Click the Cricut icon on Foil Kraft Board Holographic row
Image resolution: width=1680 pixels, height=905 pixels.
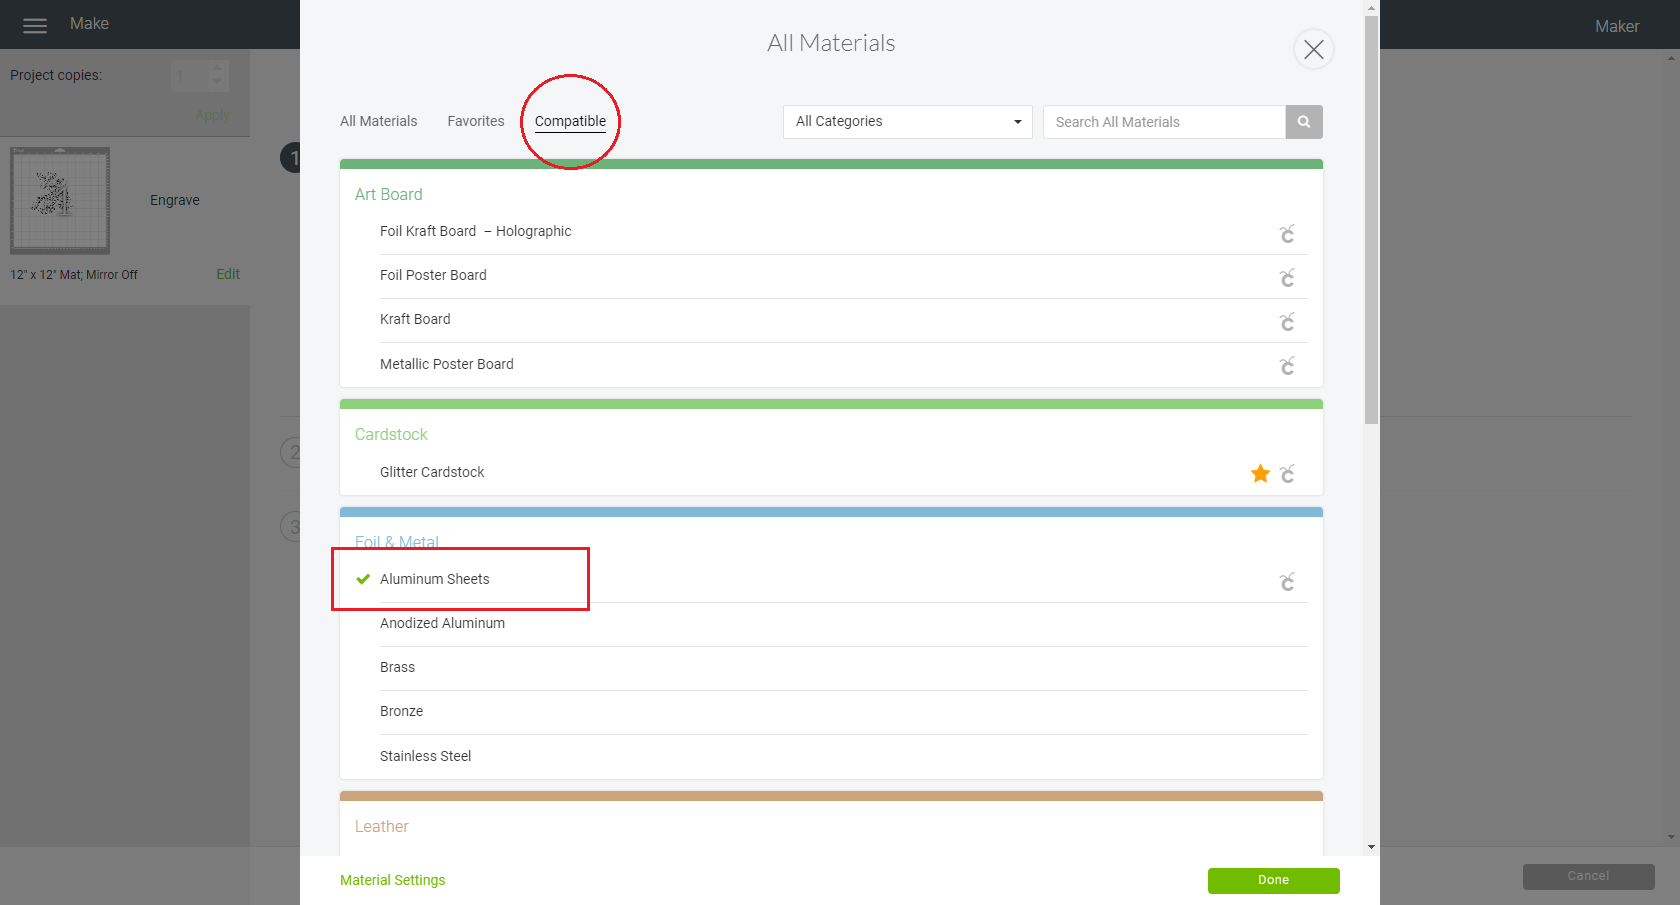coord(1287,233)
